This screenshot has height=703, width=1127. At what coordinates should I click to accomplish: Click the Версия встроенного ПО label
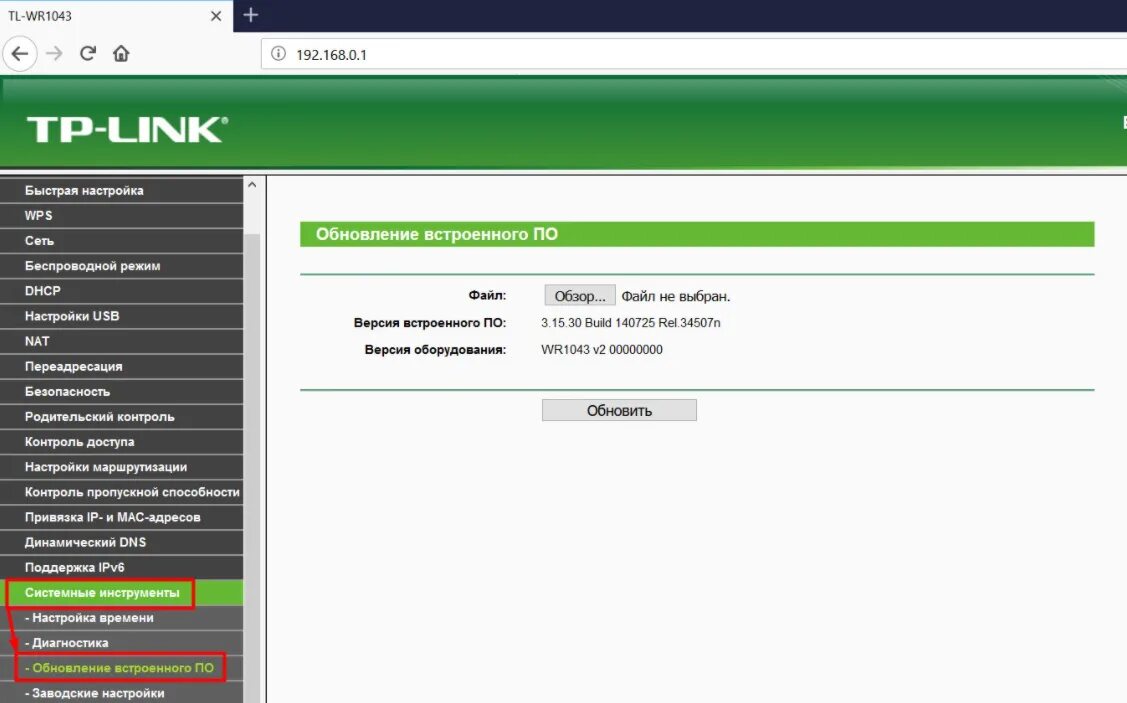pyautogui.click(x=430, y=323)
